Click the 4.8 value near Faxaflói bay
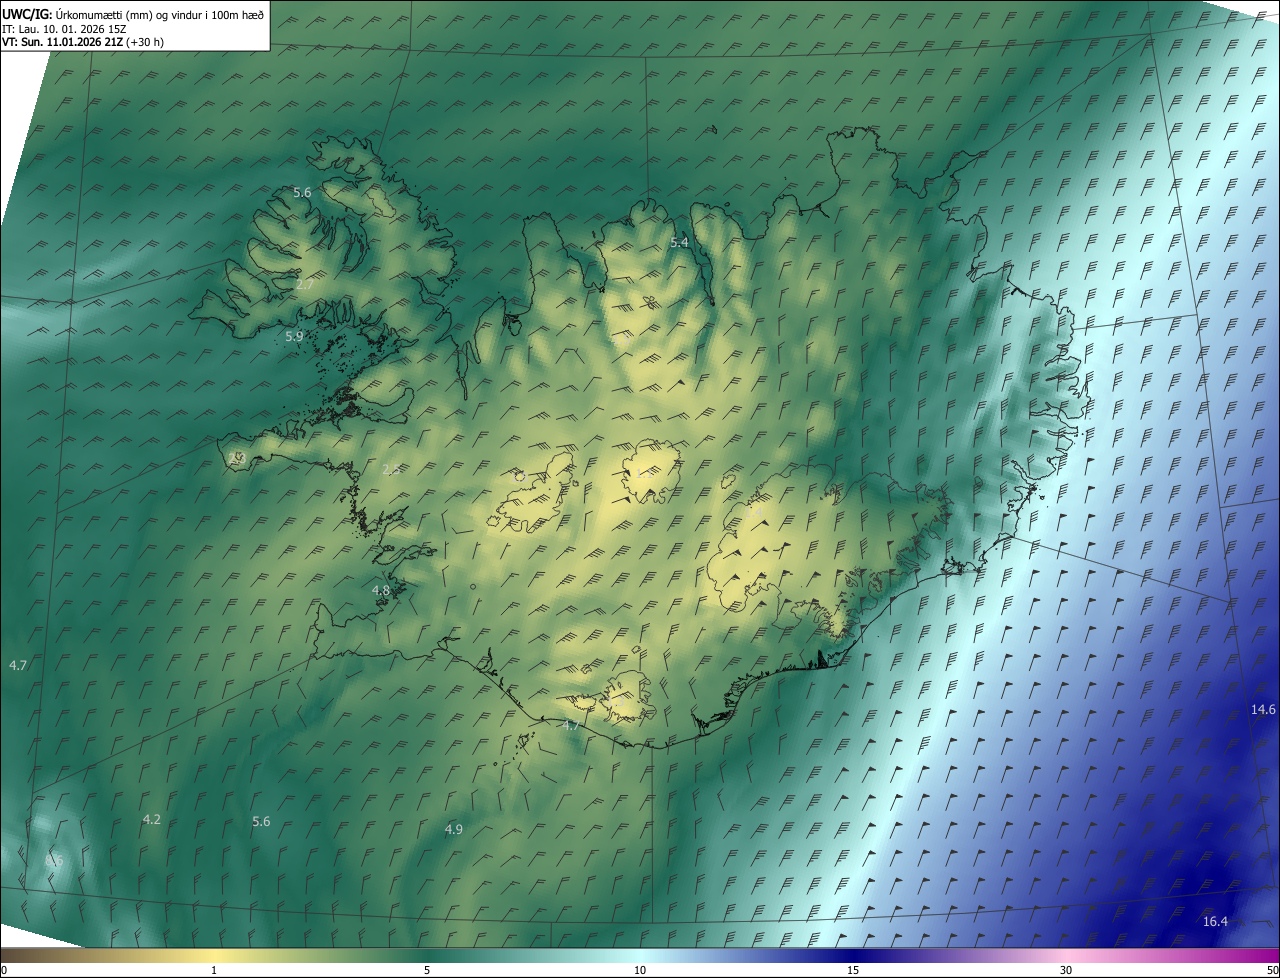This screenshot has height=978, width=1280. [381, 591]
